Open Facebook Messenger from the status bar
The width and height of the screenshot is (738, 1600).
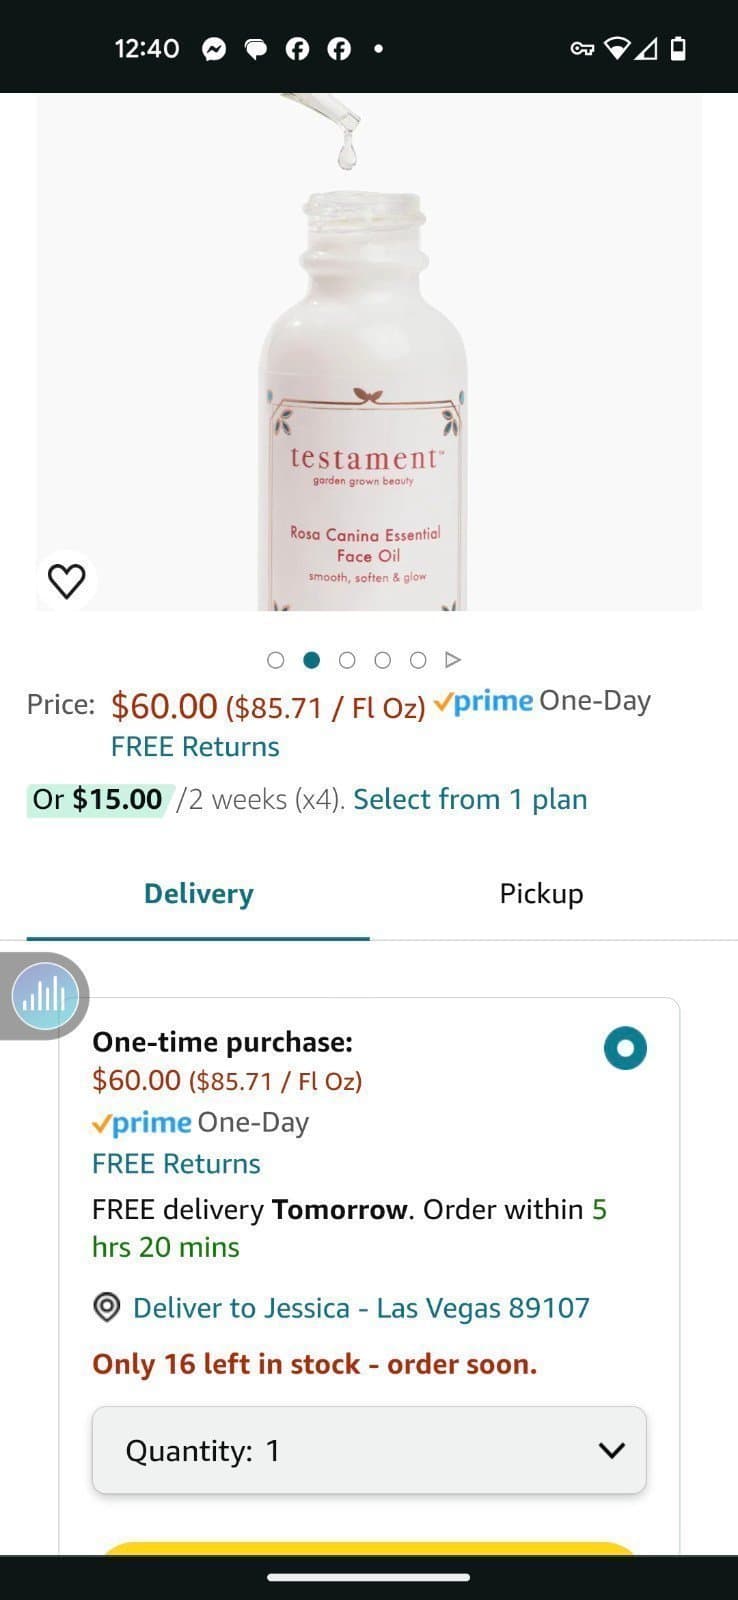[x=215, y=47]
